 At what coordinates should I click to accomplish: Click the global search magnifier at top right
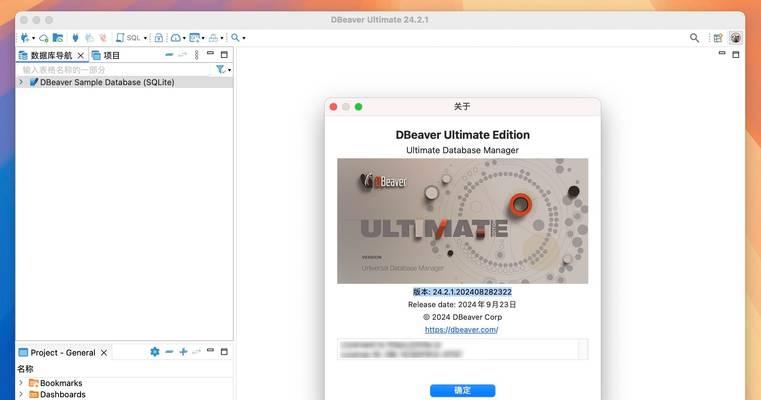tap(695, 38)
